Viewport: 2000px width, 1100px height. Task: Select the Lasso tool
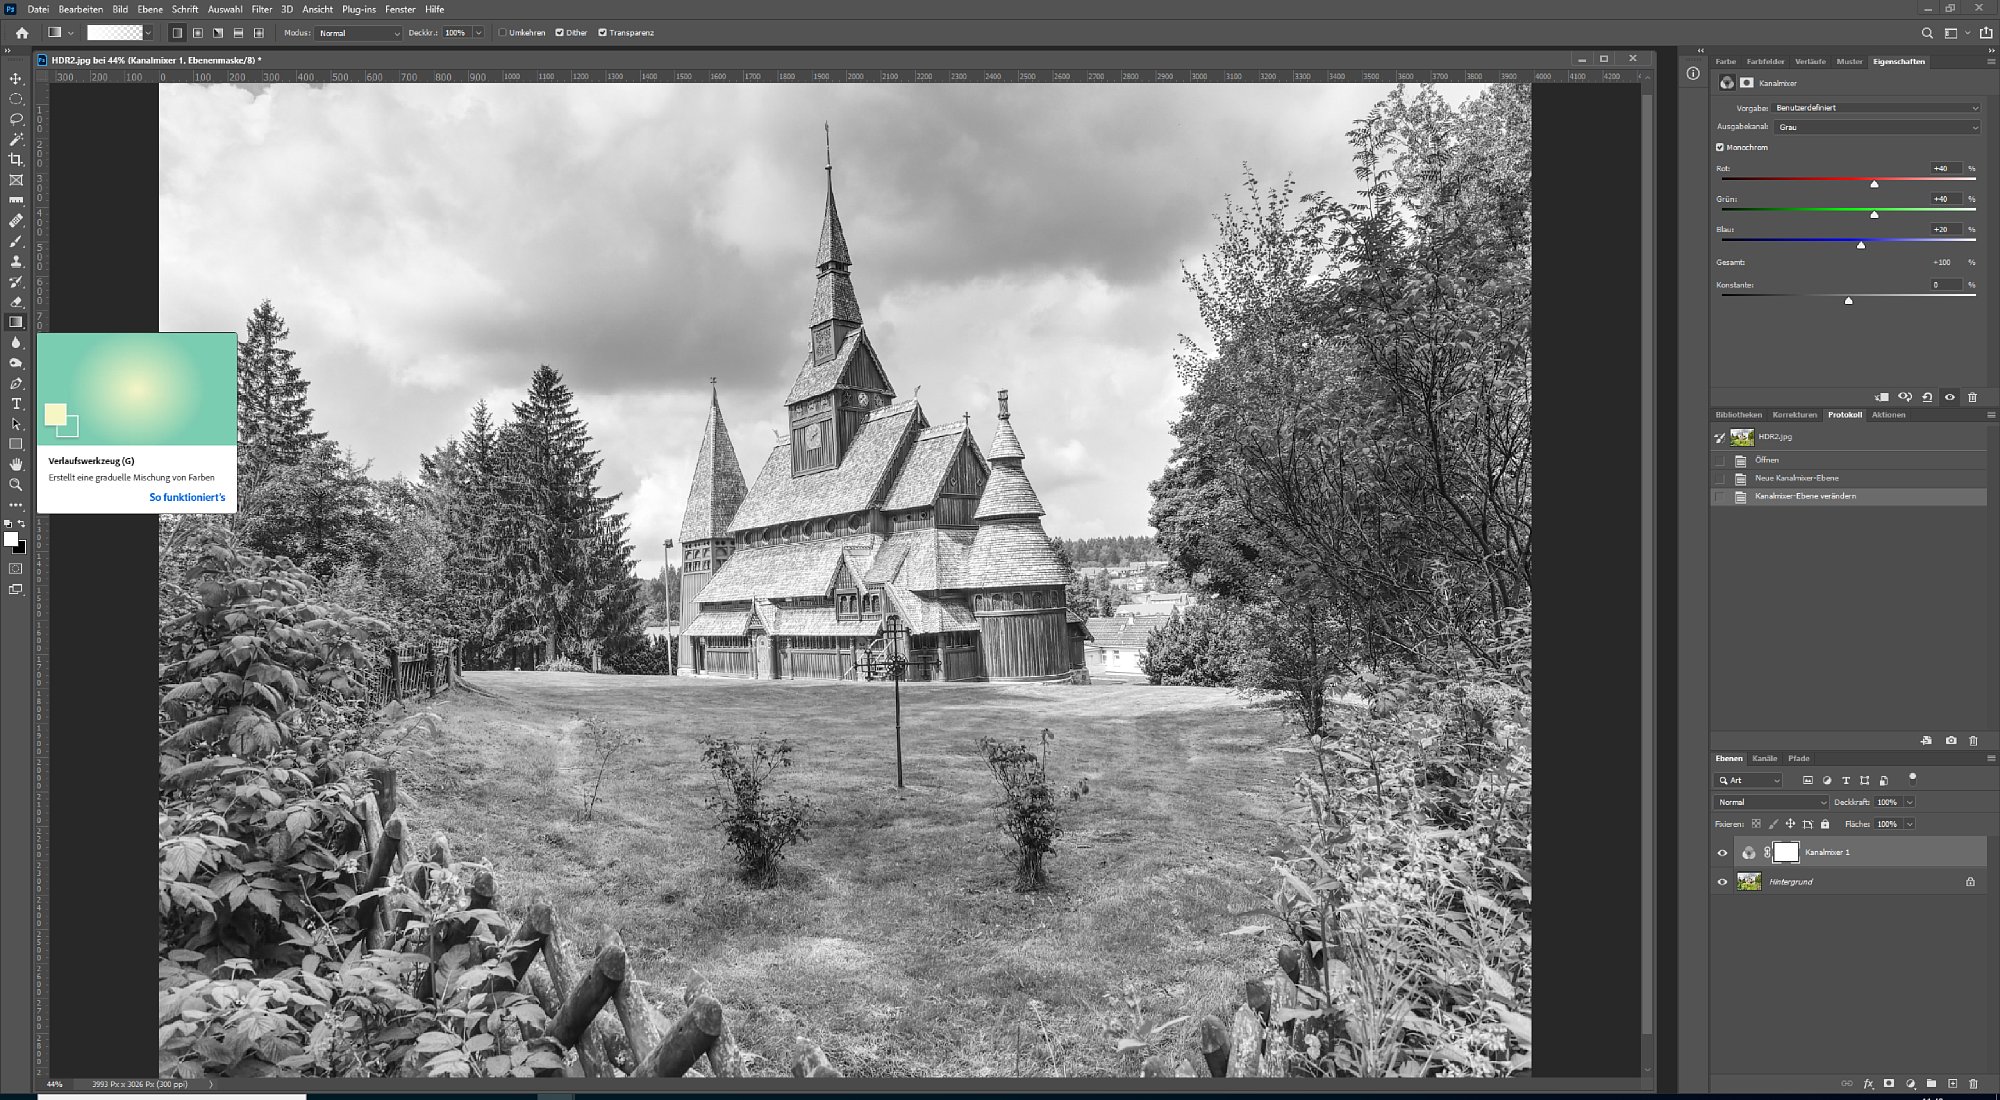pyautogui.click(x=16, y=119)
